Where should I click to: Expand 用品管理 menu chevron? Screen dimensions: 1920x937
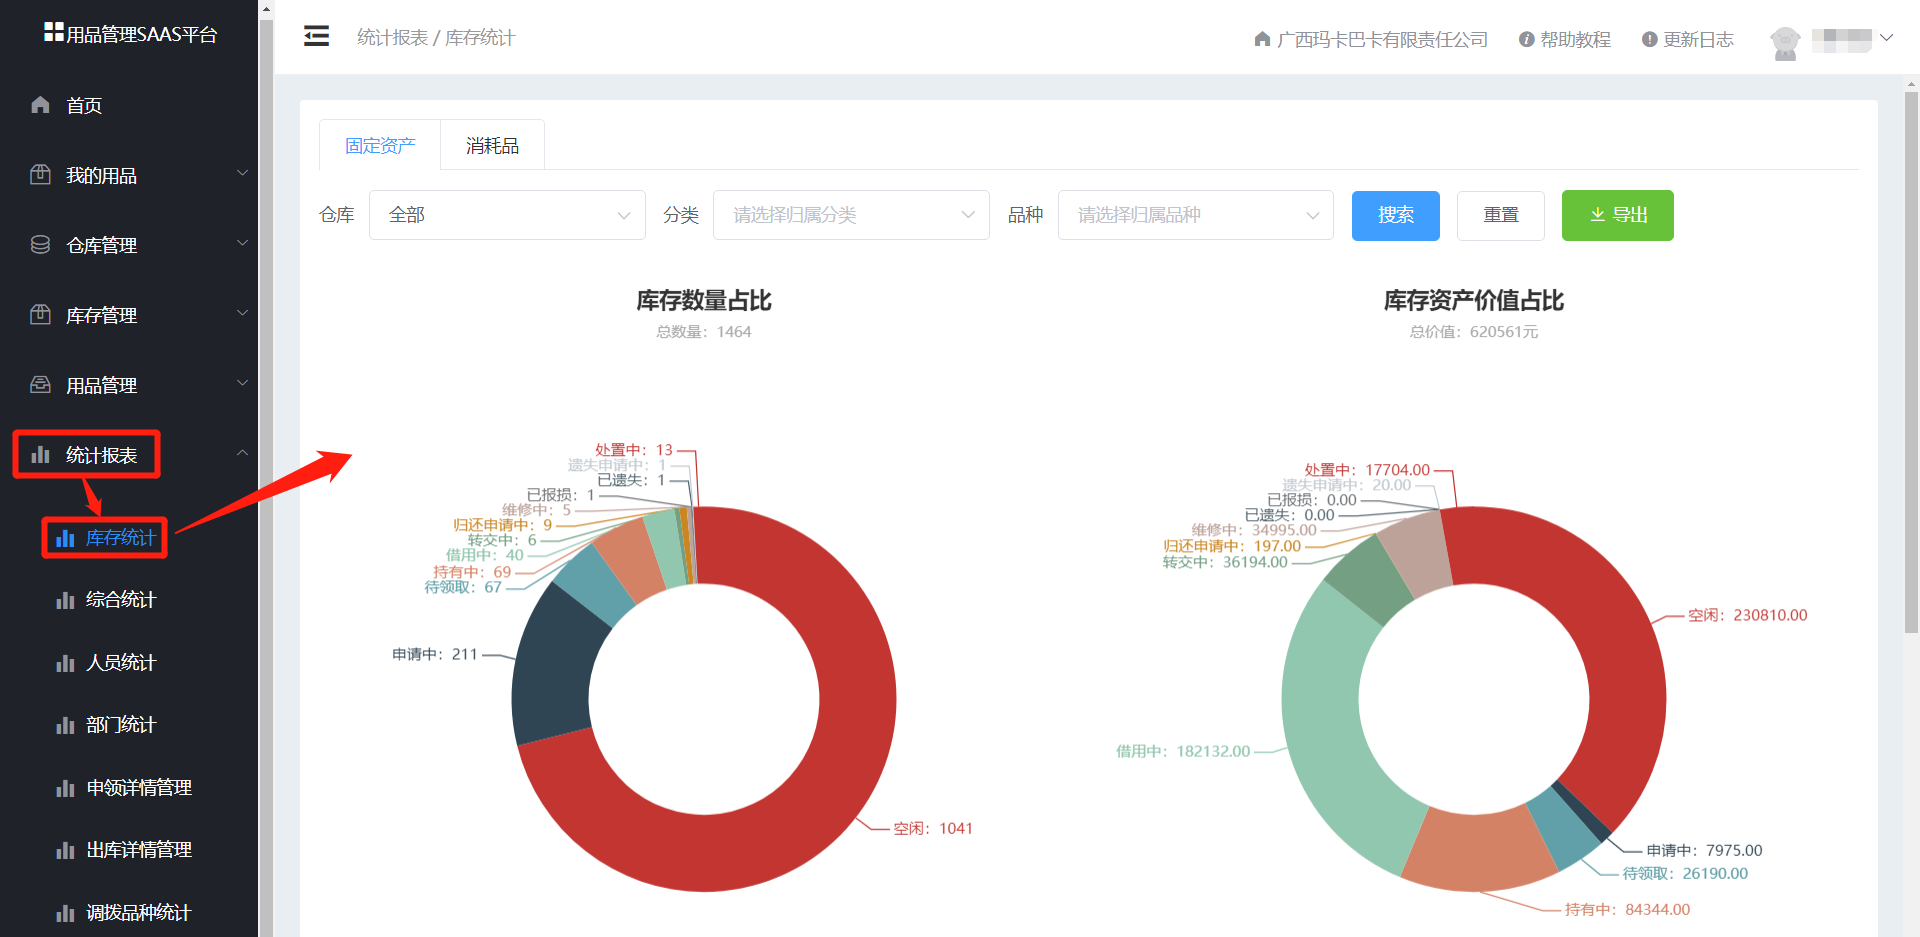[242, 383]
